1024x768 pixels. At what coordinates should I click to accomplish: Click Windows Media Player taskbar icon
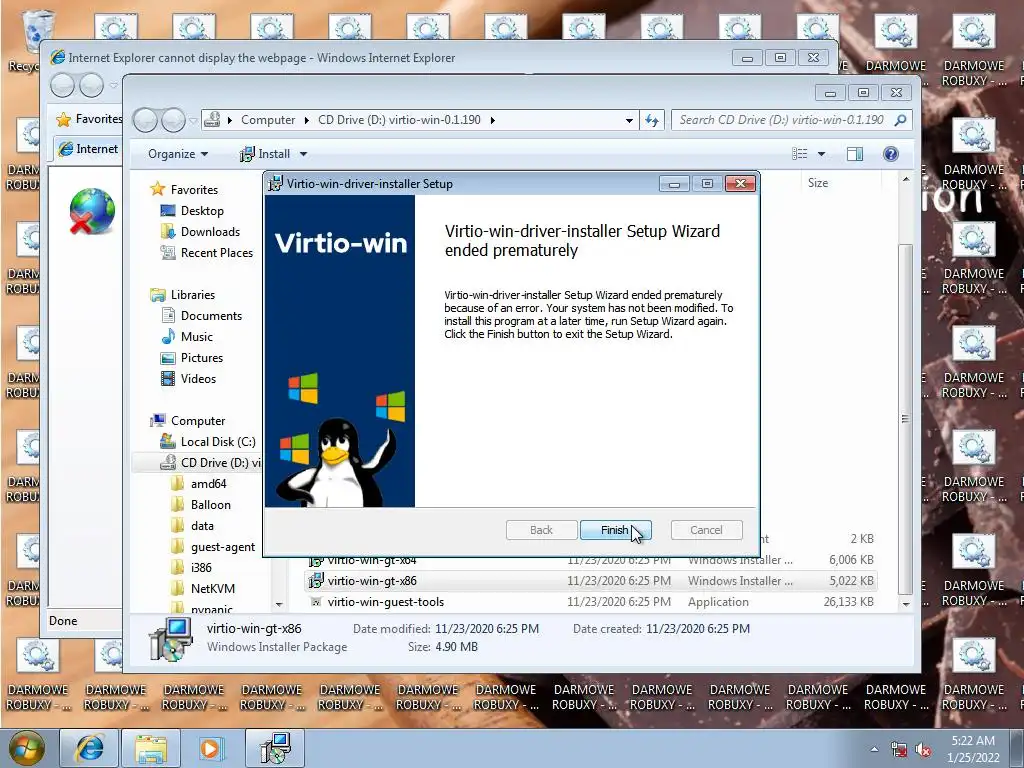213,748
